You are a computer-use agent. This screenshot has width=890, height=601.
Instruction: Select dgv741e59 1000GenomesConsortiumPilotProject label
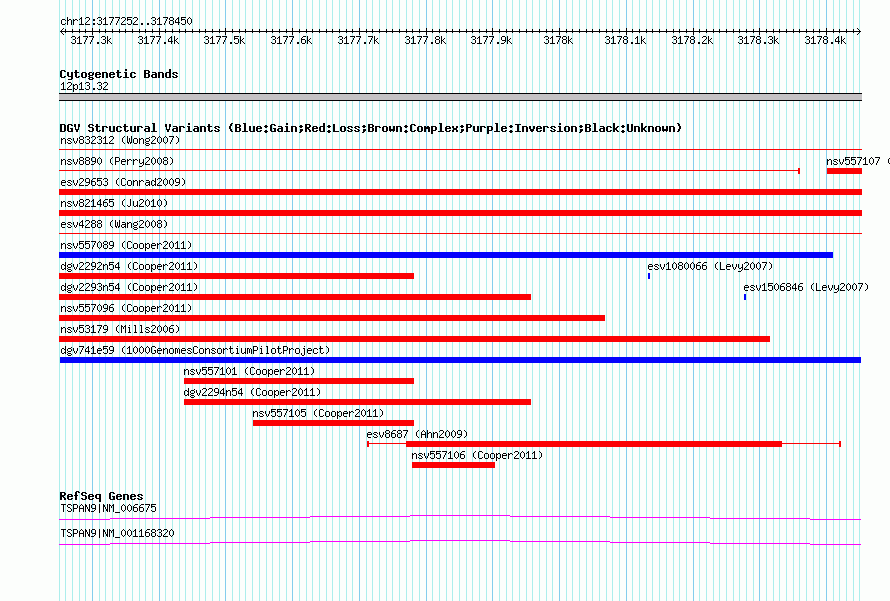pos(195,350)
